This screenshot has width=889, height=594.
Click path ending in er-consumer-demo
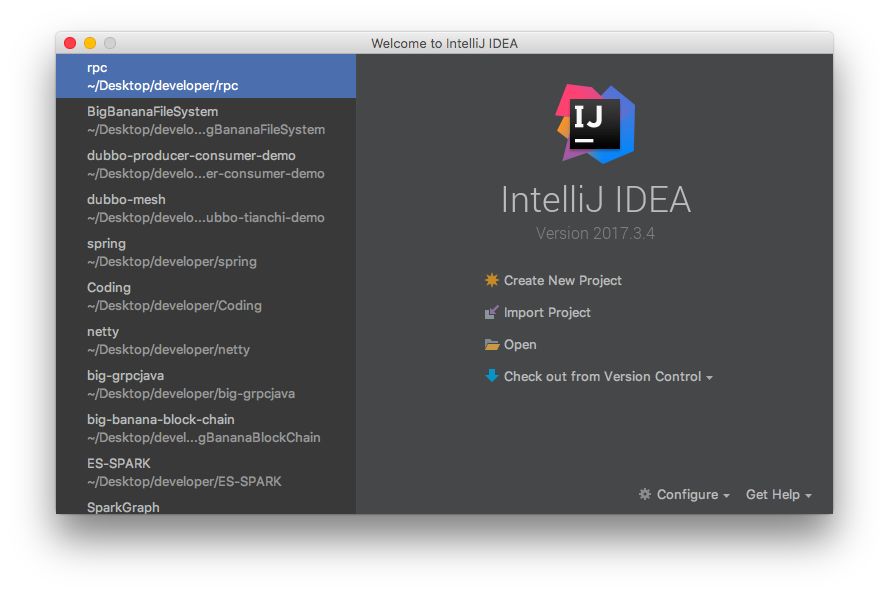coord(206,173)
